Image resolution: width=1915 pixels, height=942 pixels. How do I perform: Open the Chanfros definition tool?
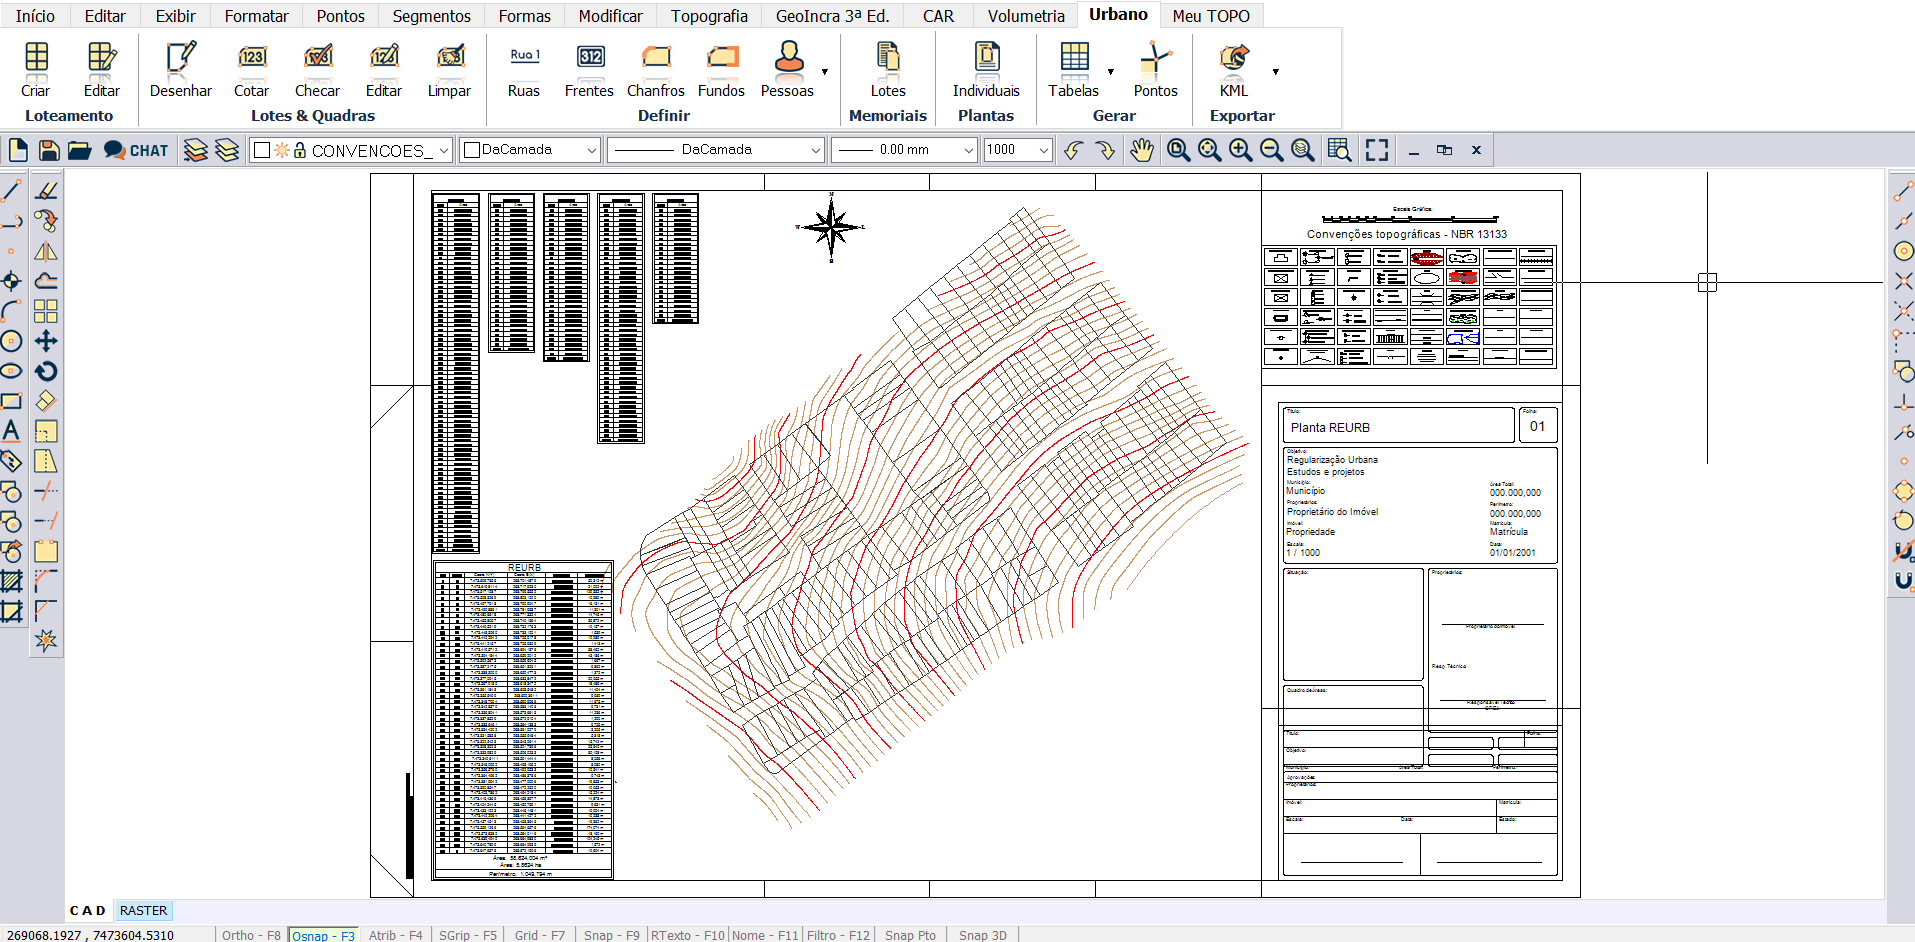[x=655, y=68]
